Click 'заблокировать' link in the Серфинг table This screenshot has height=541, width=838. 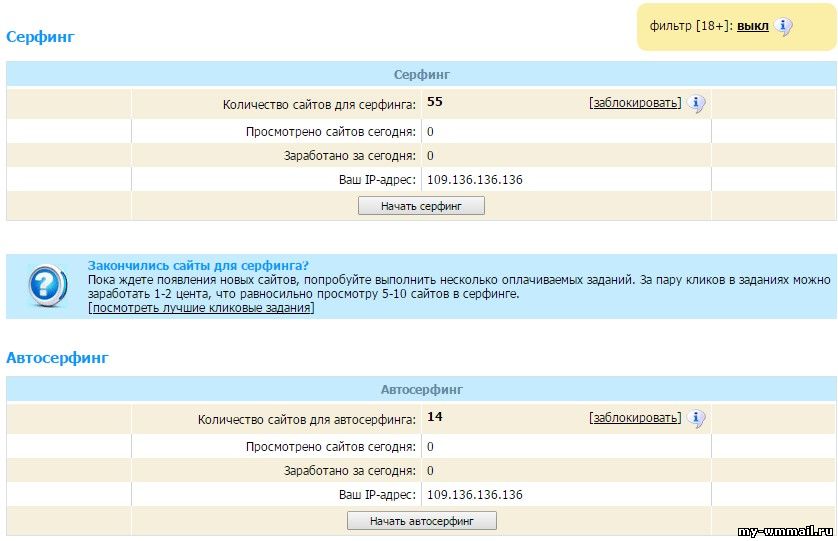635,103
